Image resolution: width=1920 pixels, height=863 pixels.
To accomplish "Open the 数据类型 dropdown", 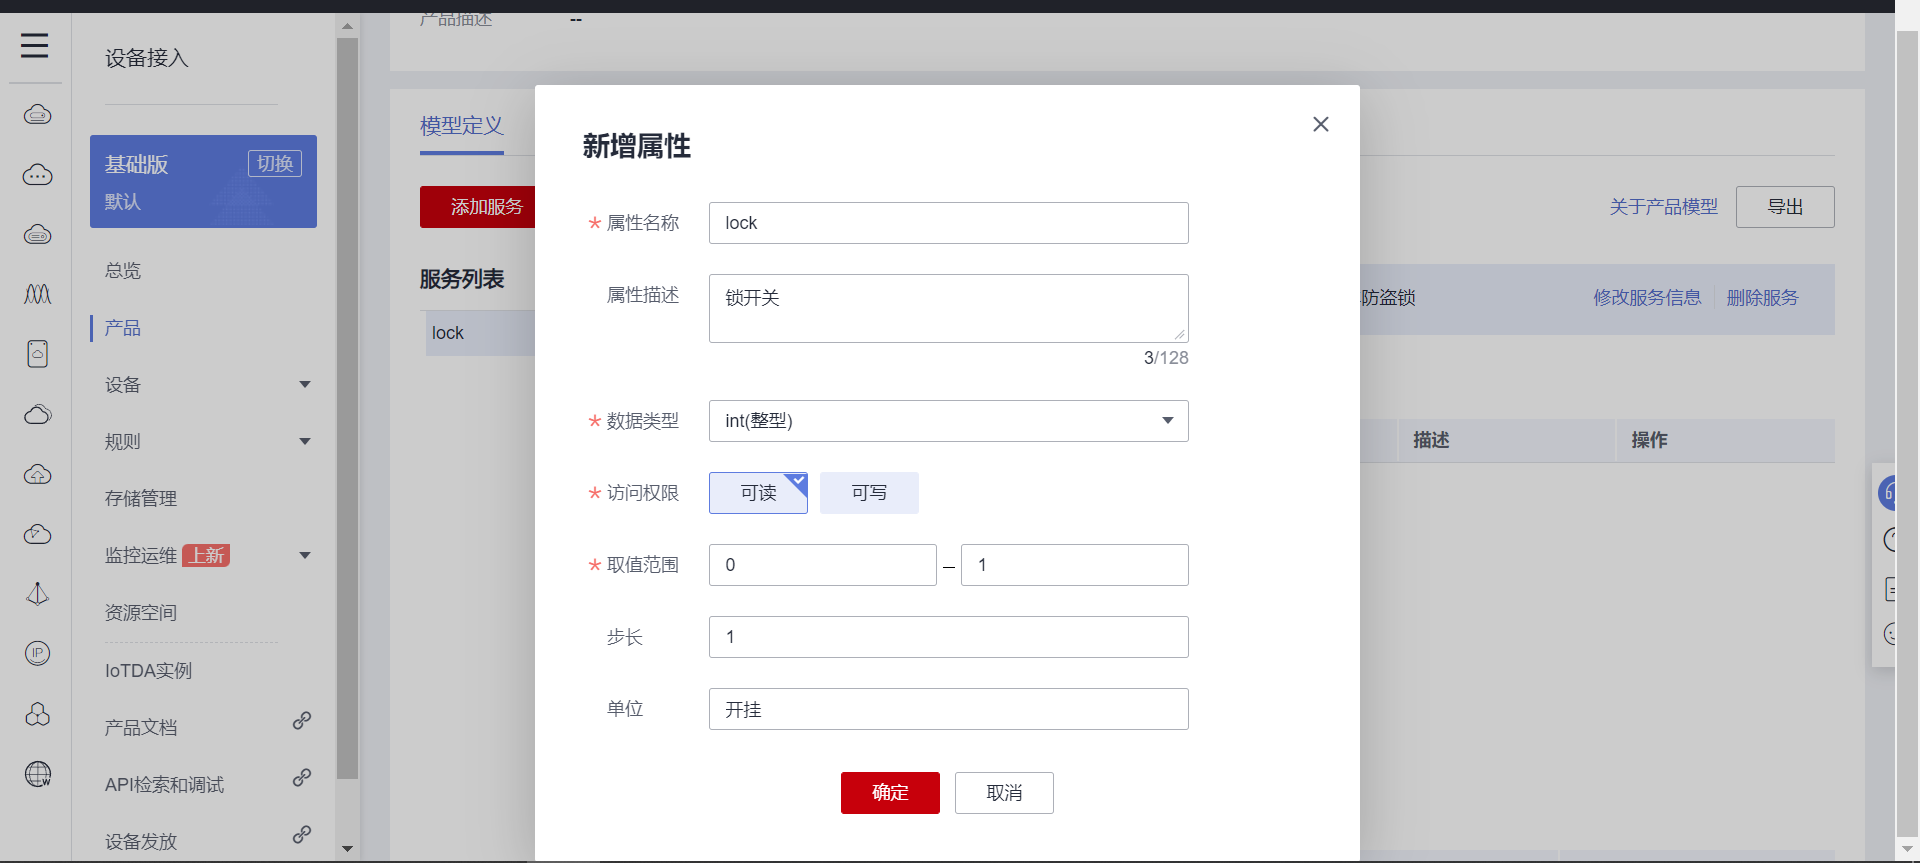I will (x=948, y=421).
